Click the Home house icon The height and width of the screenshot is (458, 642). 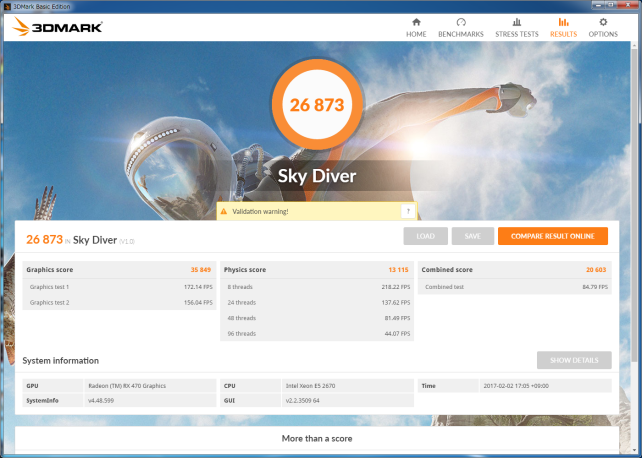point(416,22)
